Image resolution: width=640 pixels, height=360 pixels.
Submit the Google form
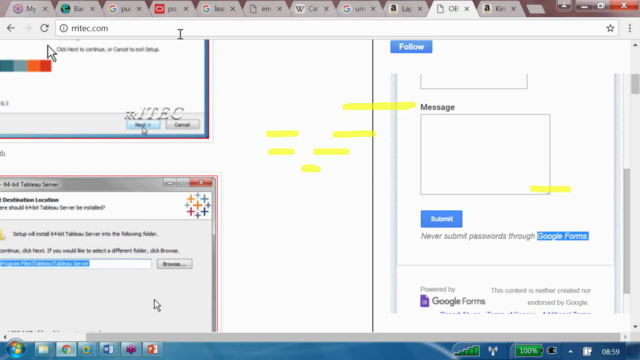pos(441,219)
